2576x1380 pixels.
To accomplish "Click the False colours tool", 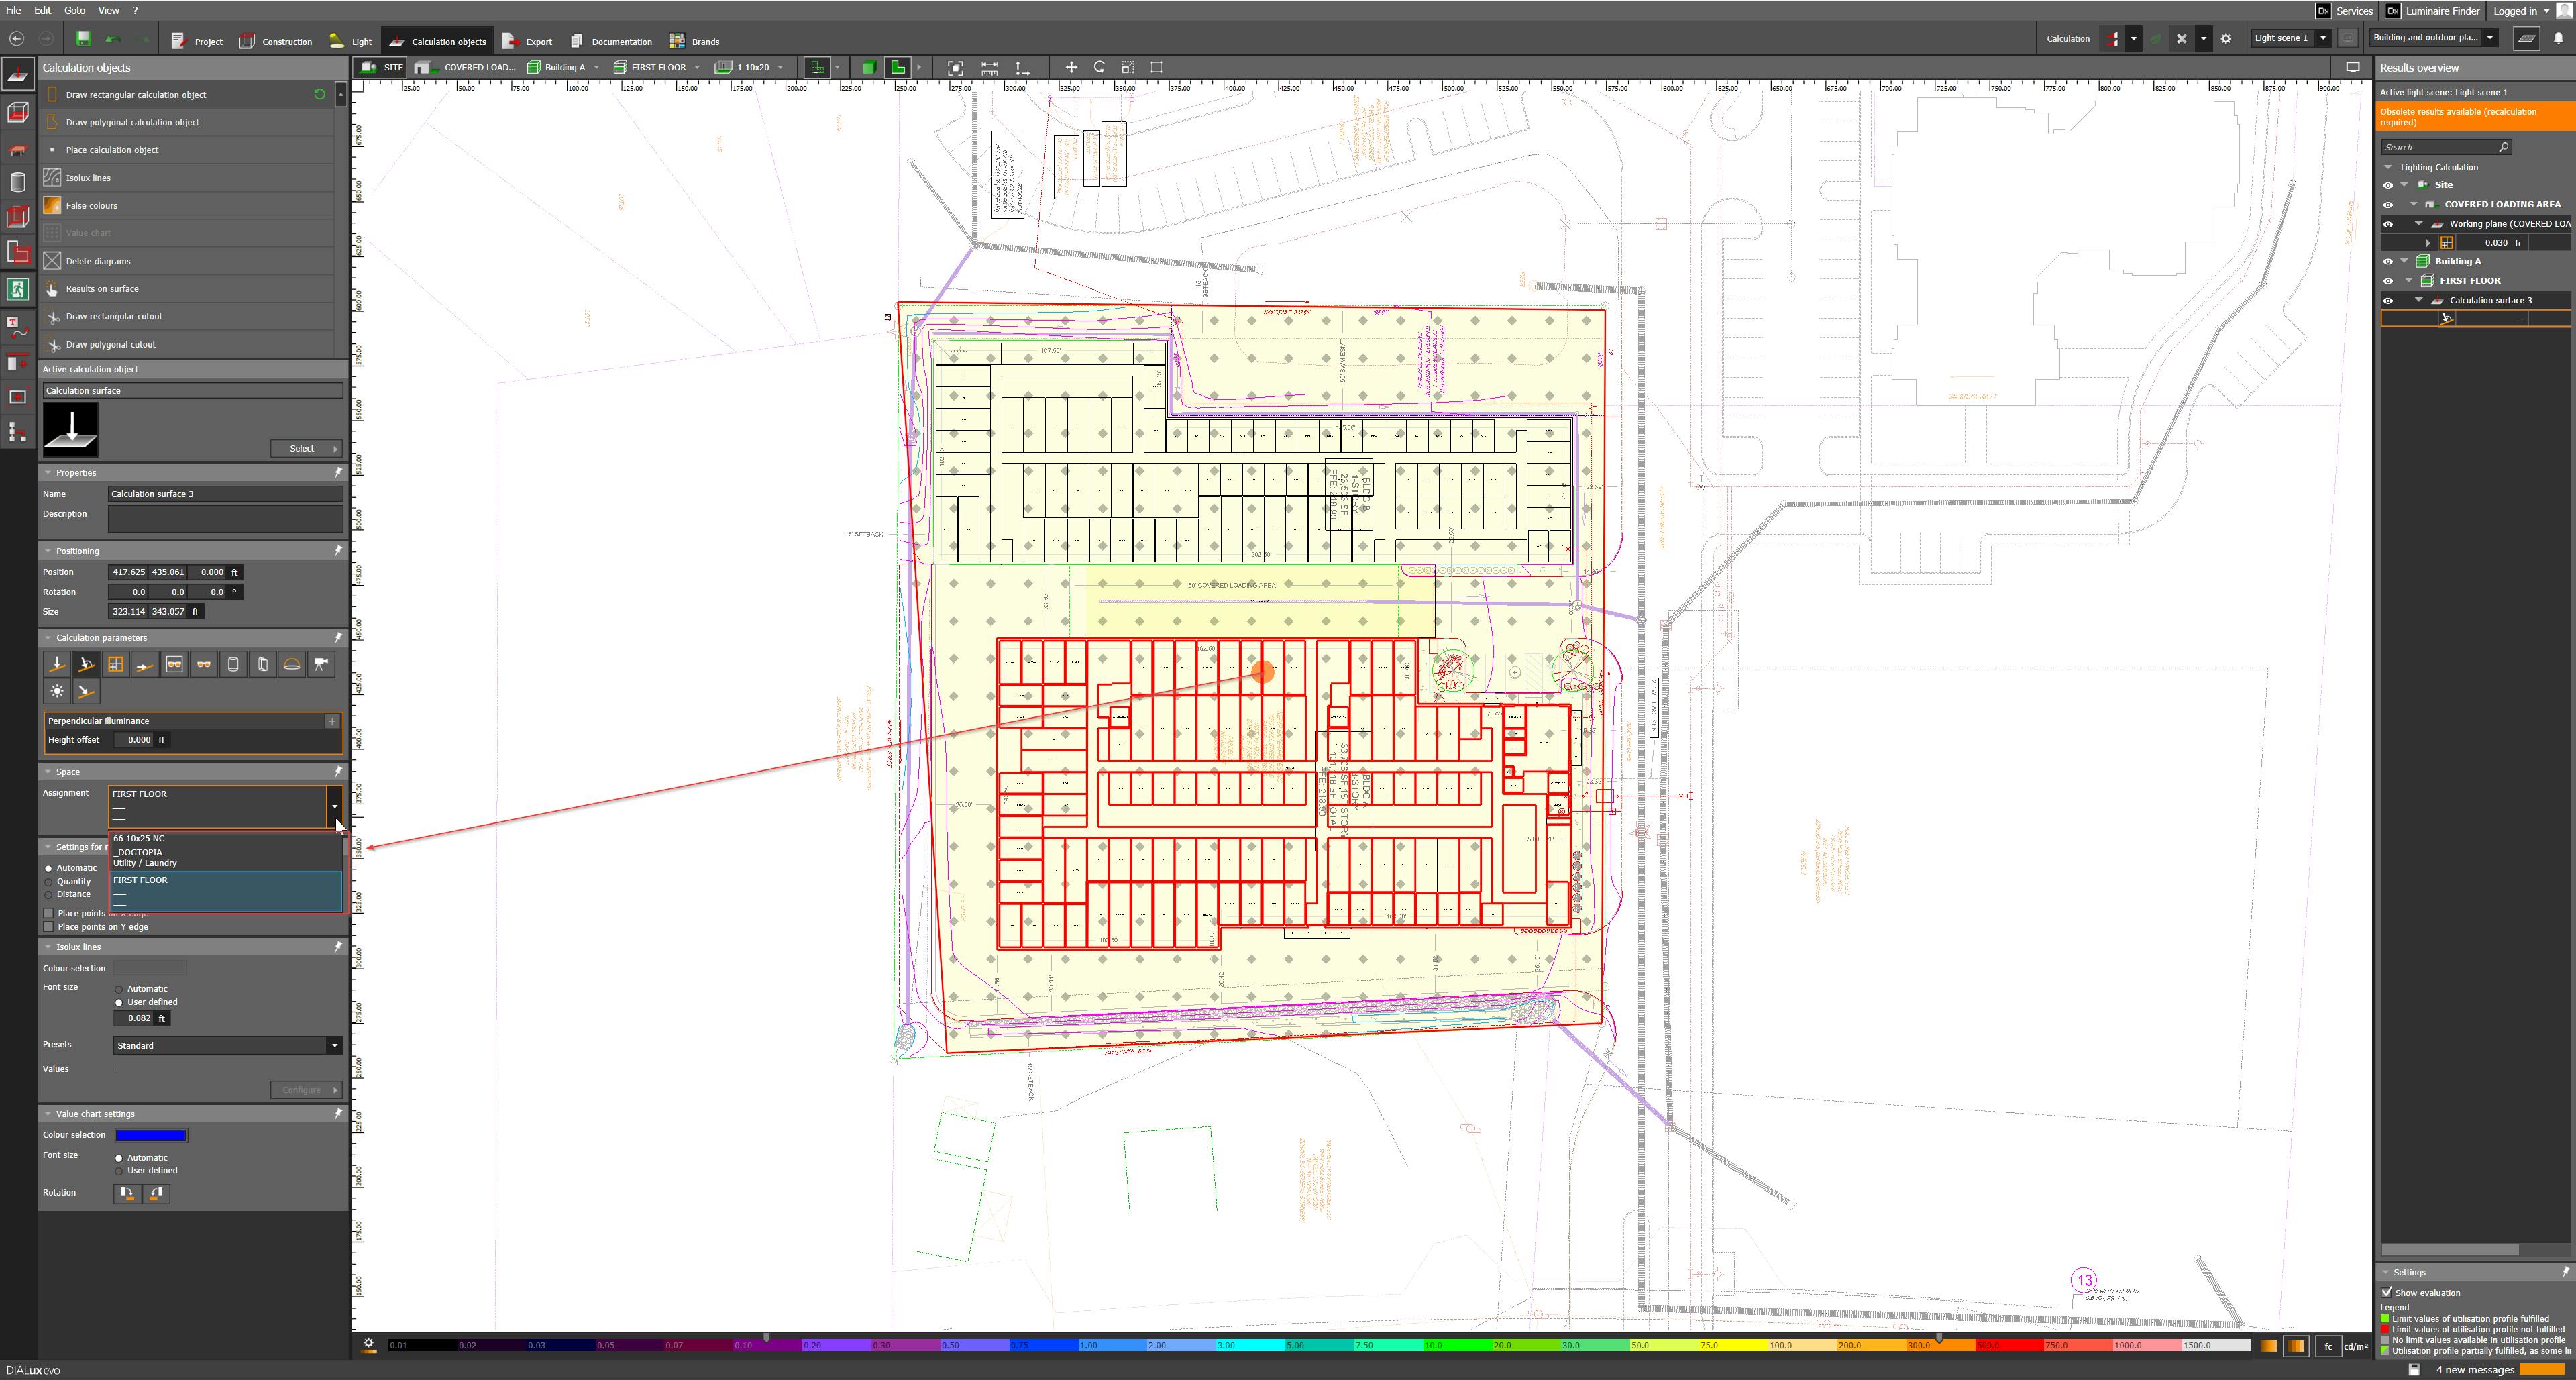I will 91,205.
